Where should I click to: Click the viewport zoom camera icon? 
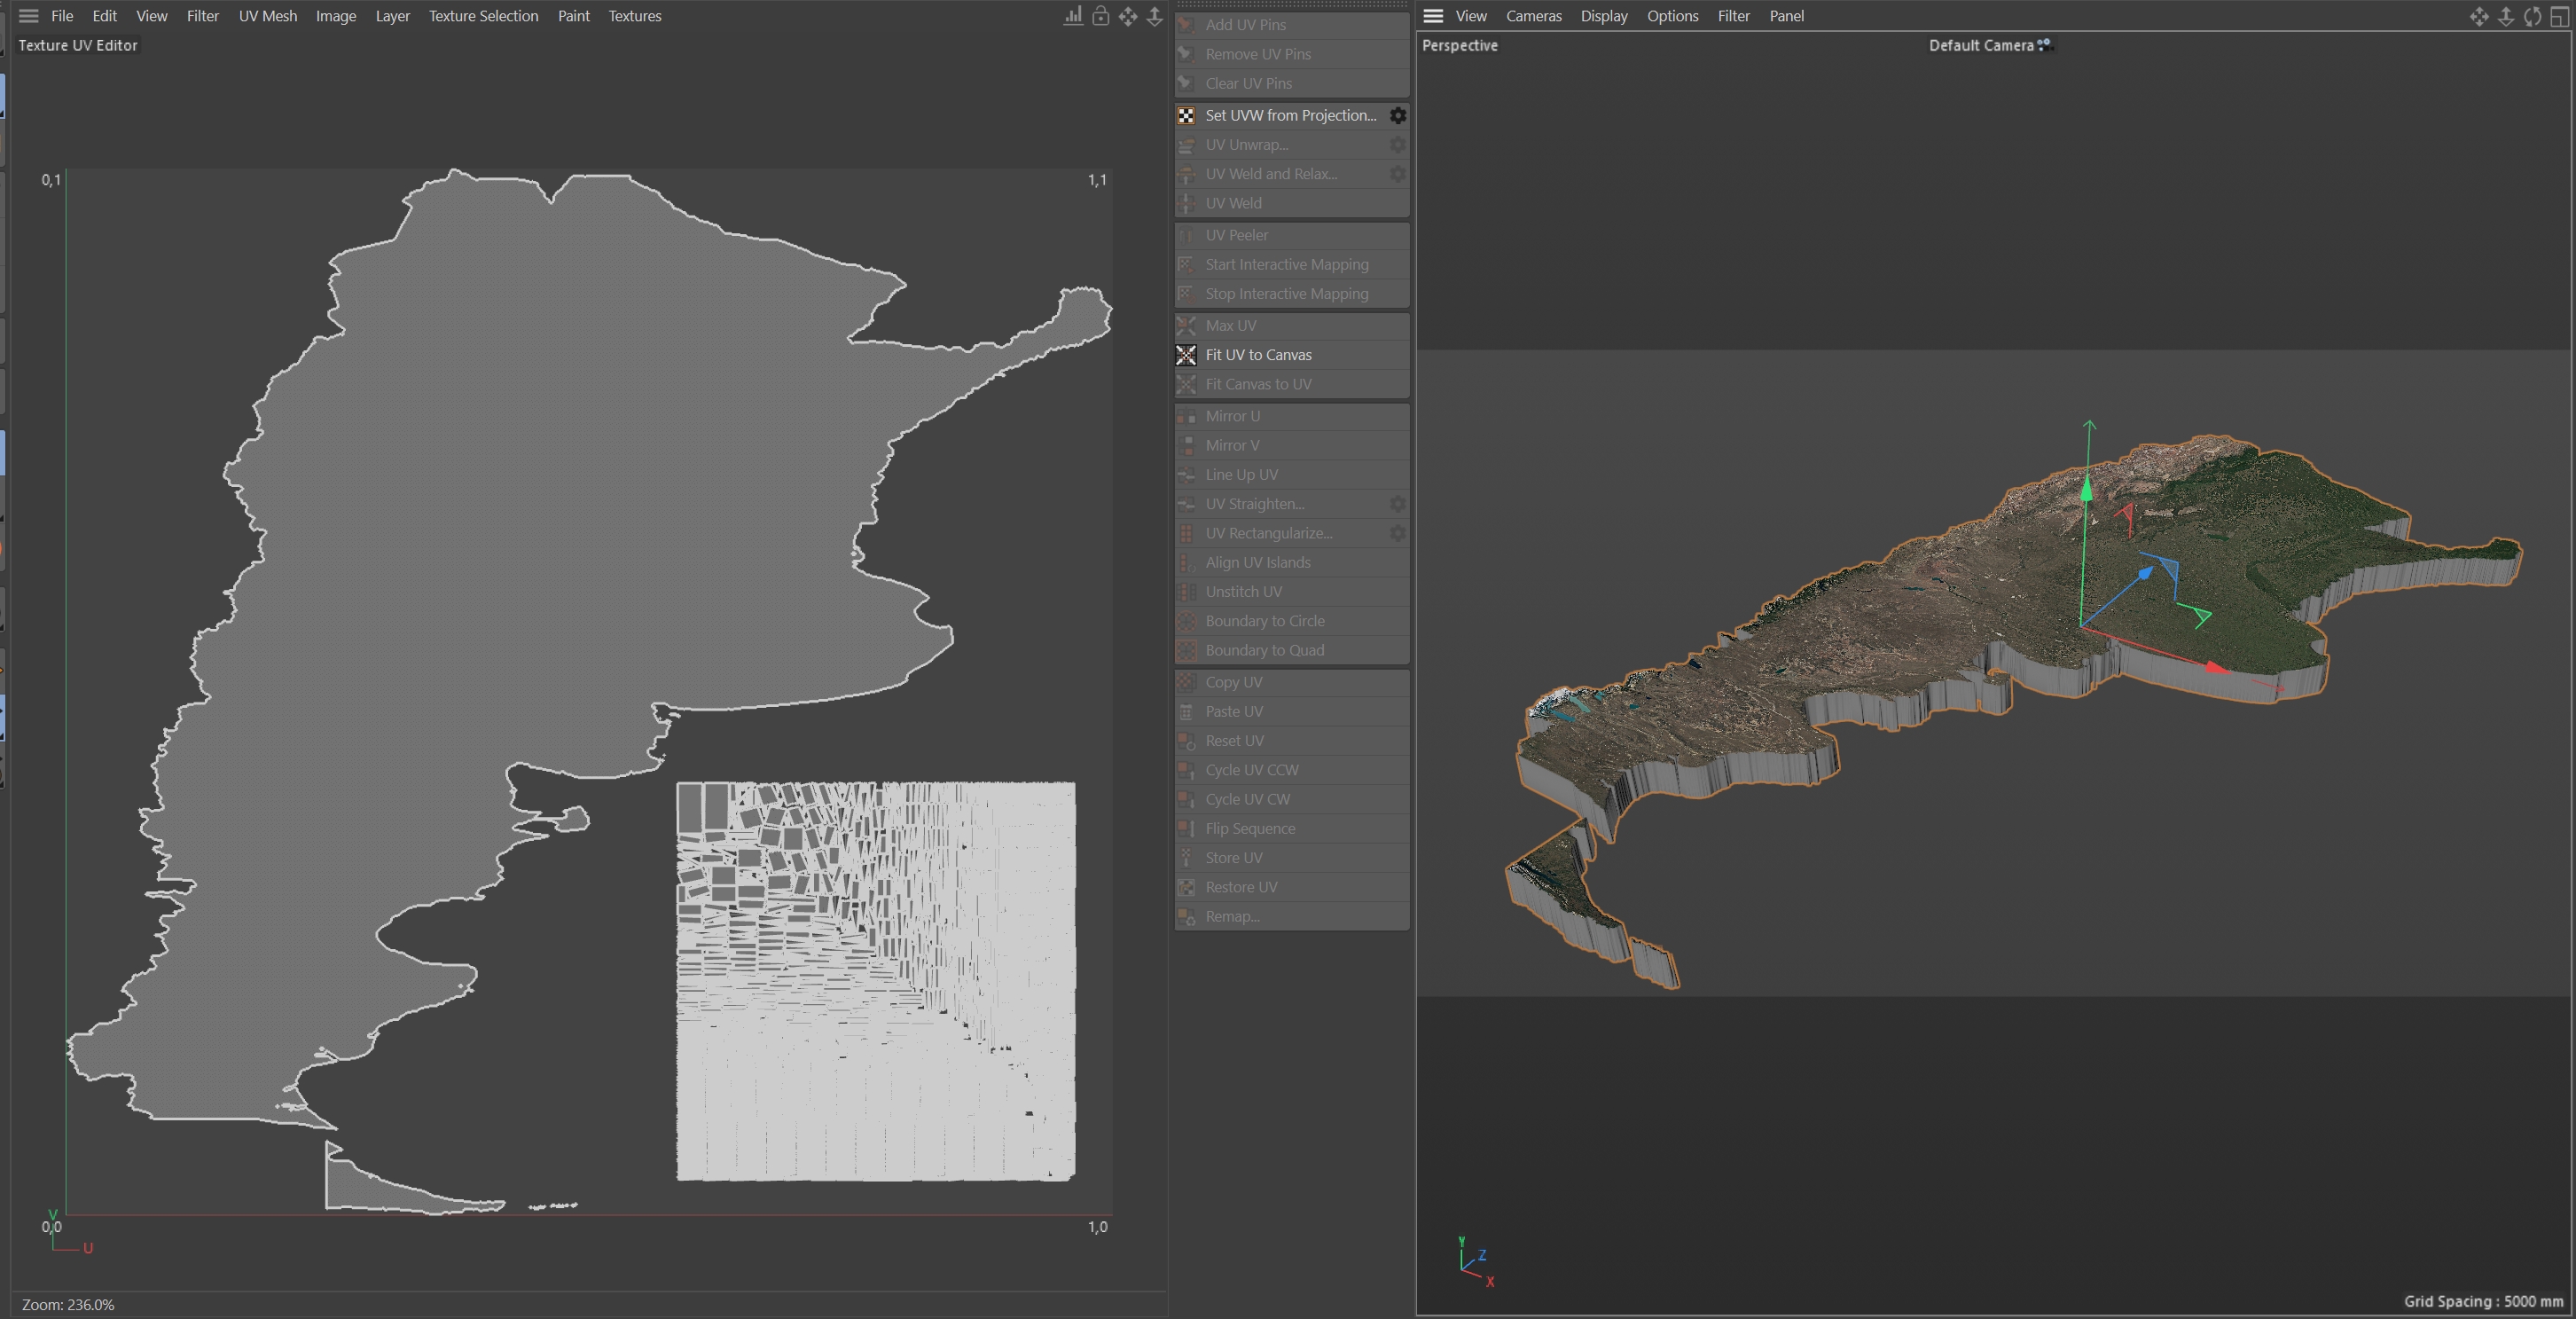tap(2506, 16)
